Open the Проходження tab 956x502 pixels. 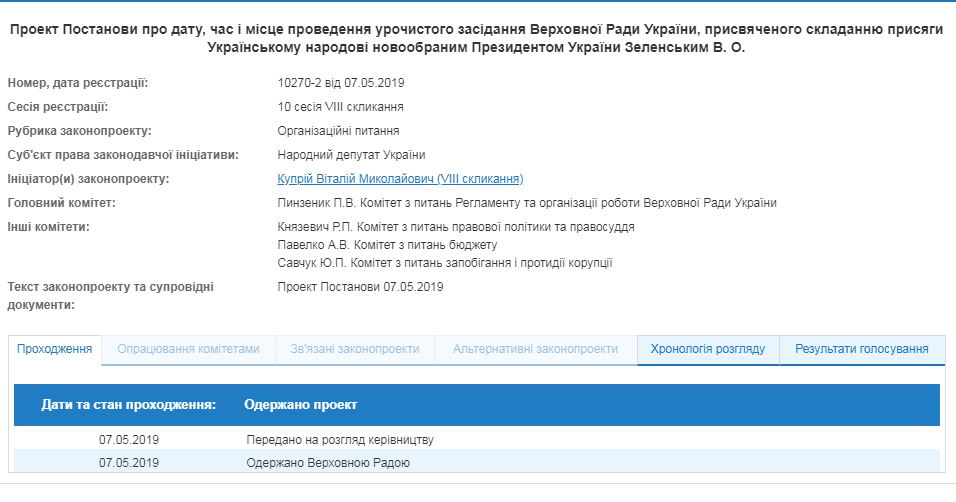[x=56, y=349]
